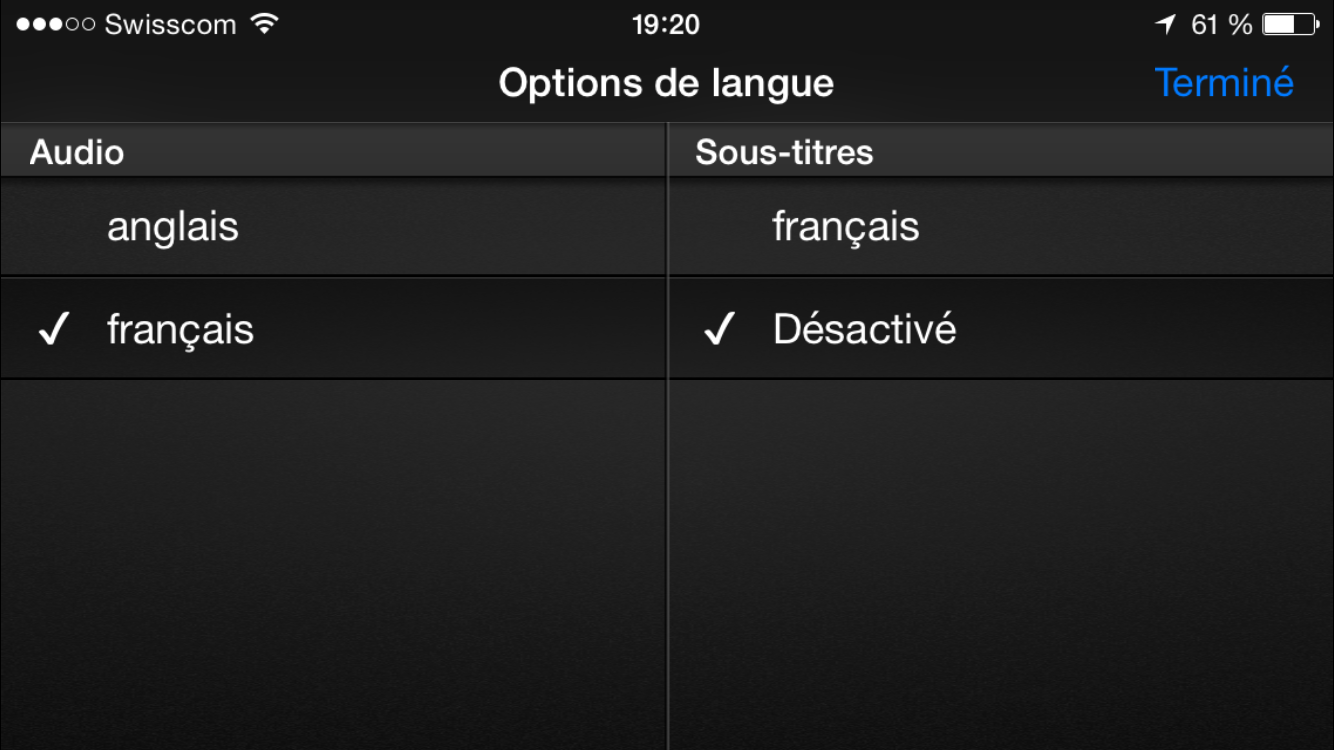Tap the 19:20 clock
The width and height of the screenshot is (1334, 750).
coord(666,24)
